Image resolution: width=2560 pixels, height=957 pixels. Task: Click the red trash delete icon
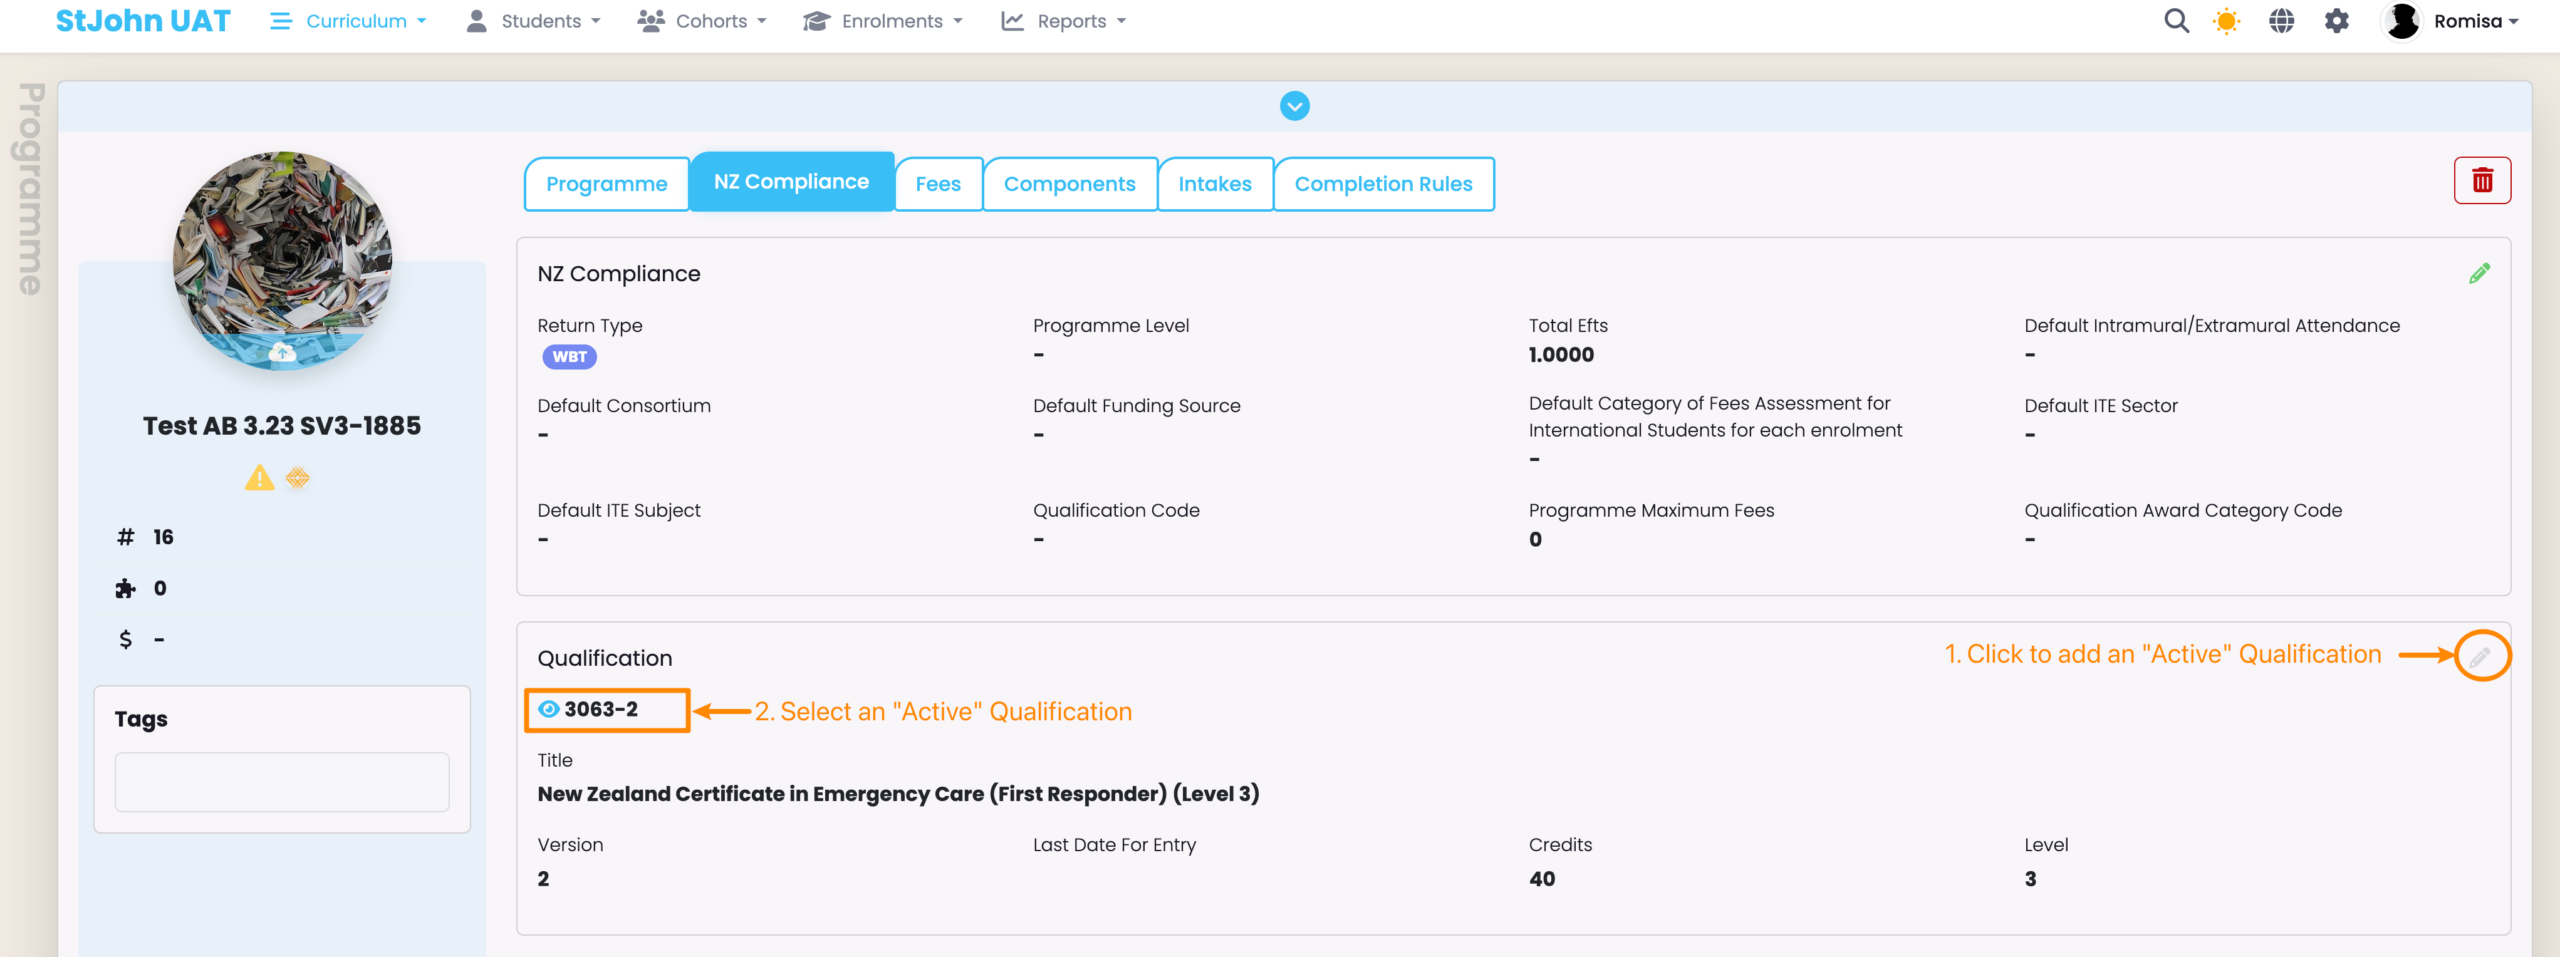coord(2481,181)
